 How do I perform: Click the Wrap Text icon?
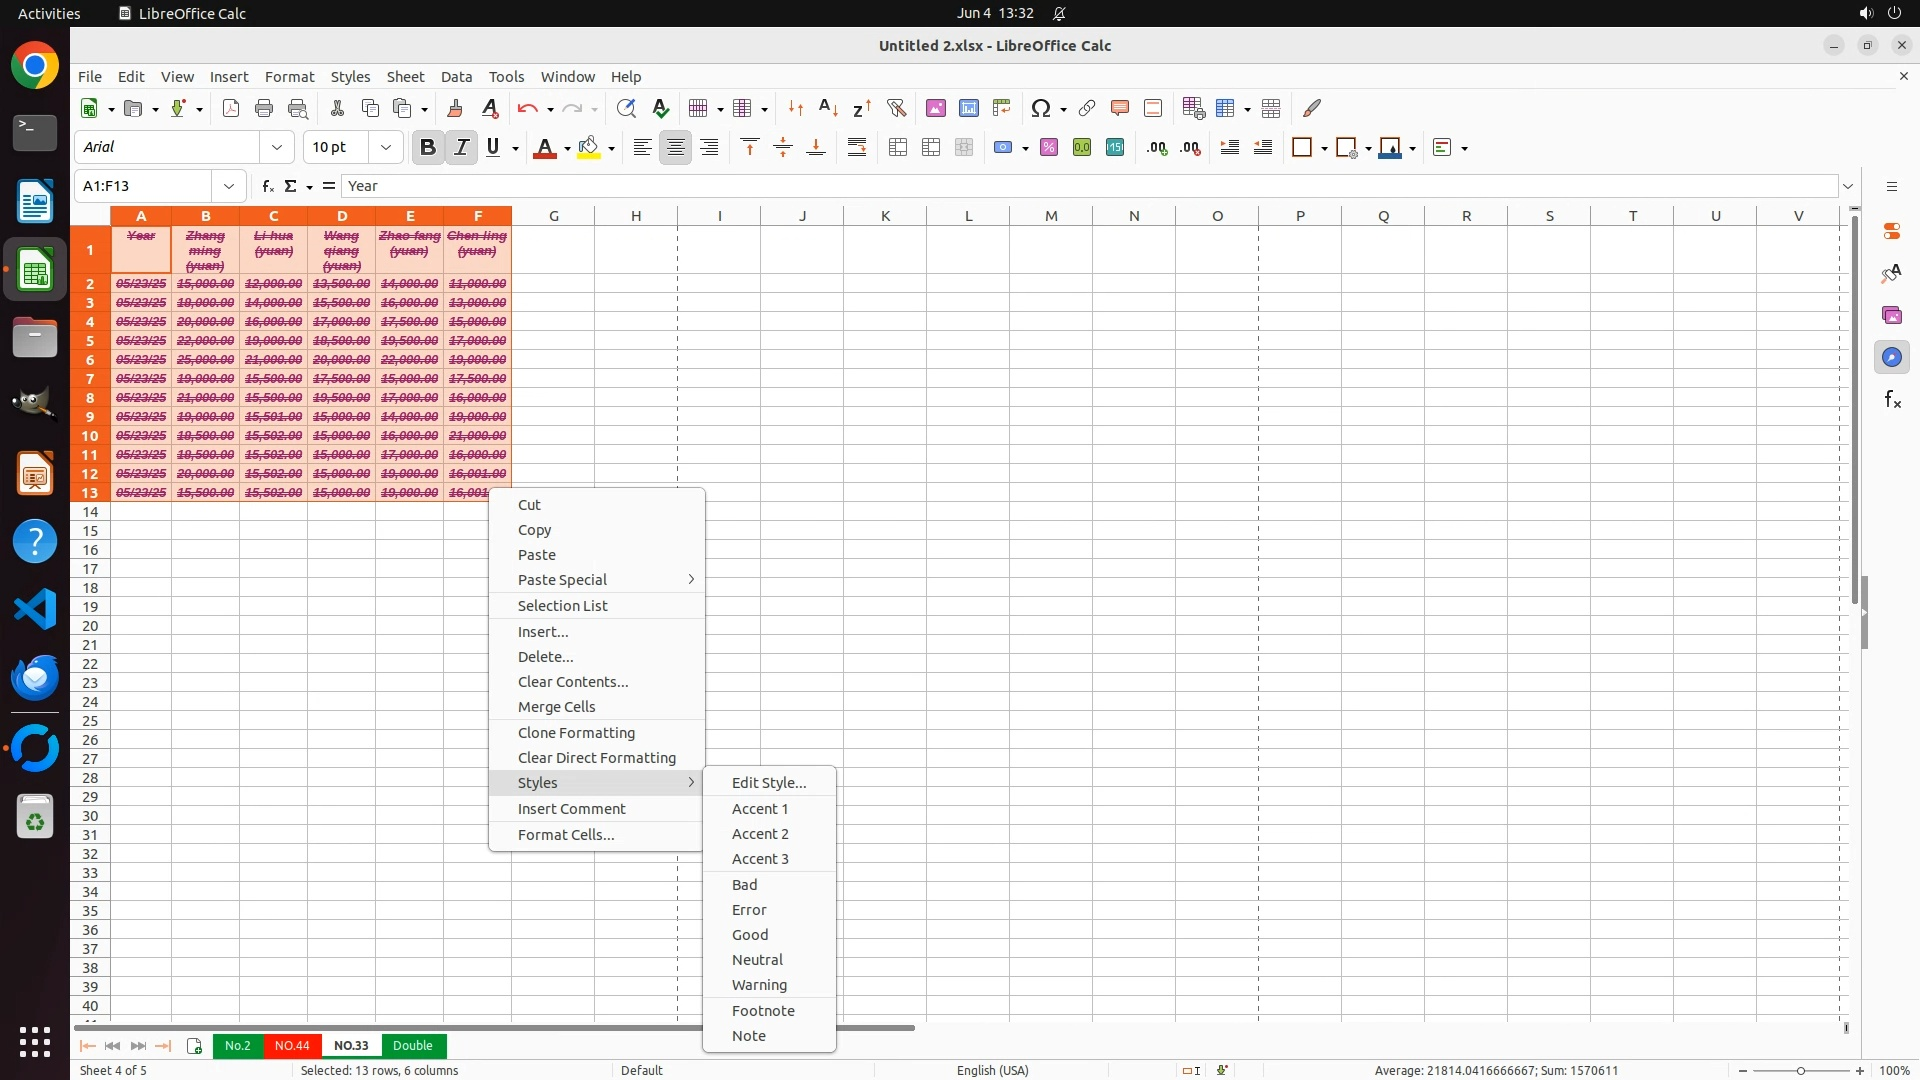point(857,148)
